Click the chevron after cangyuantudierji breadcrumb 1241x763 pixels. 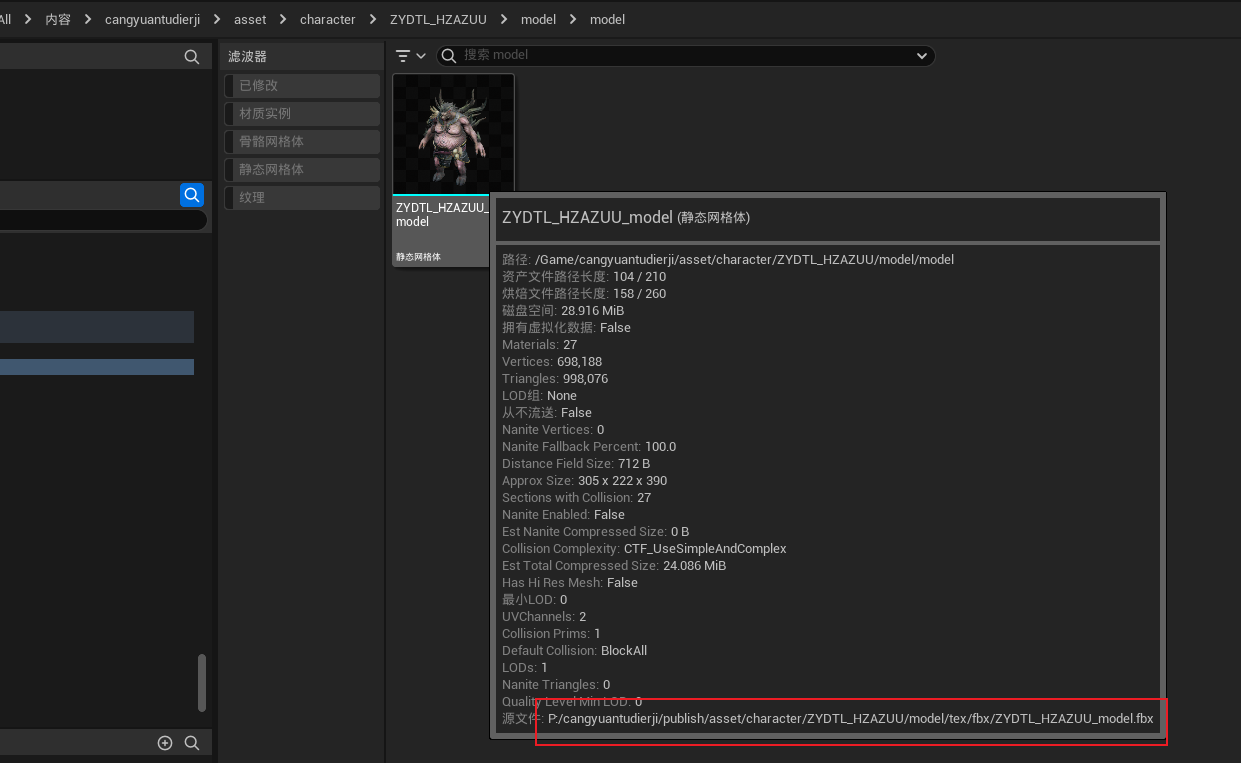[x=217, y=19]
